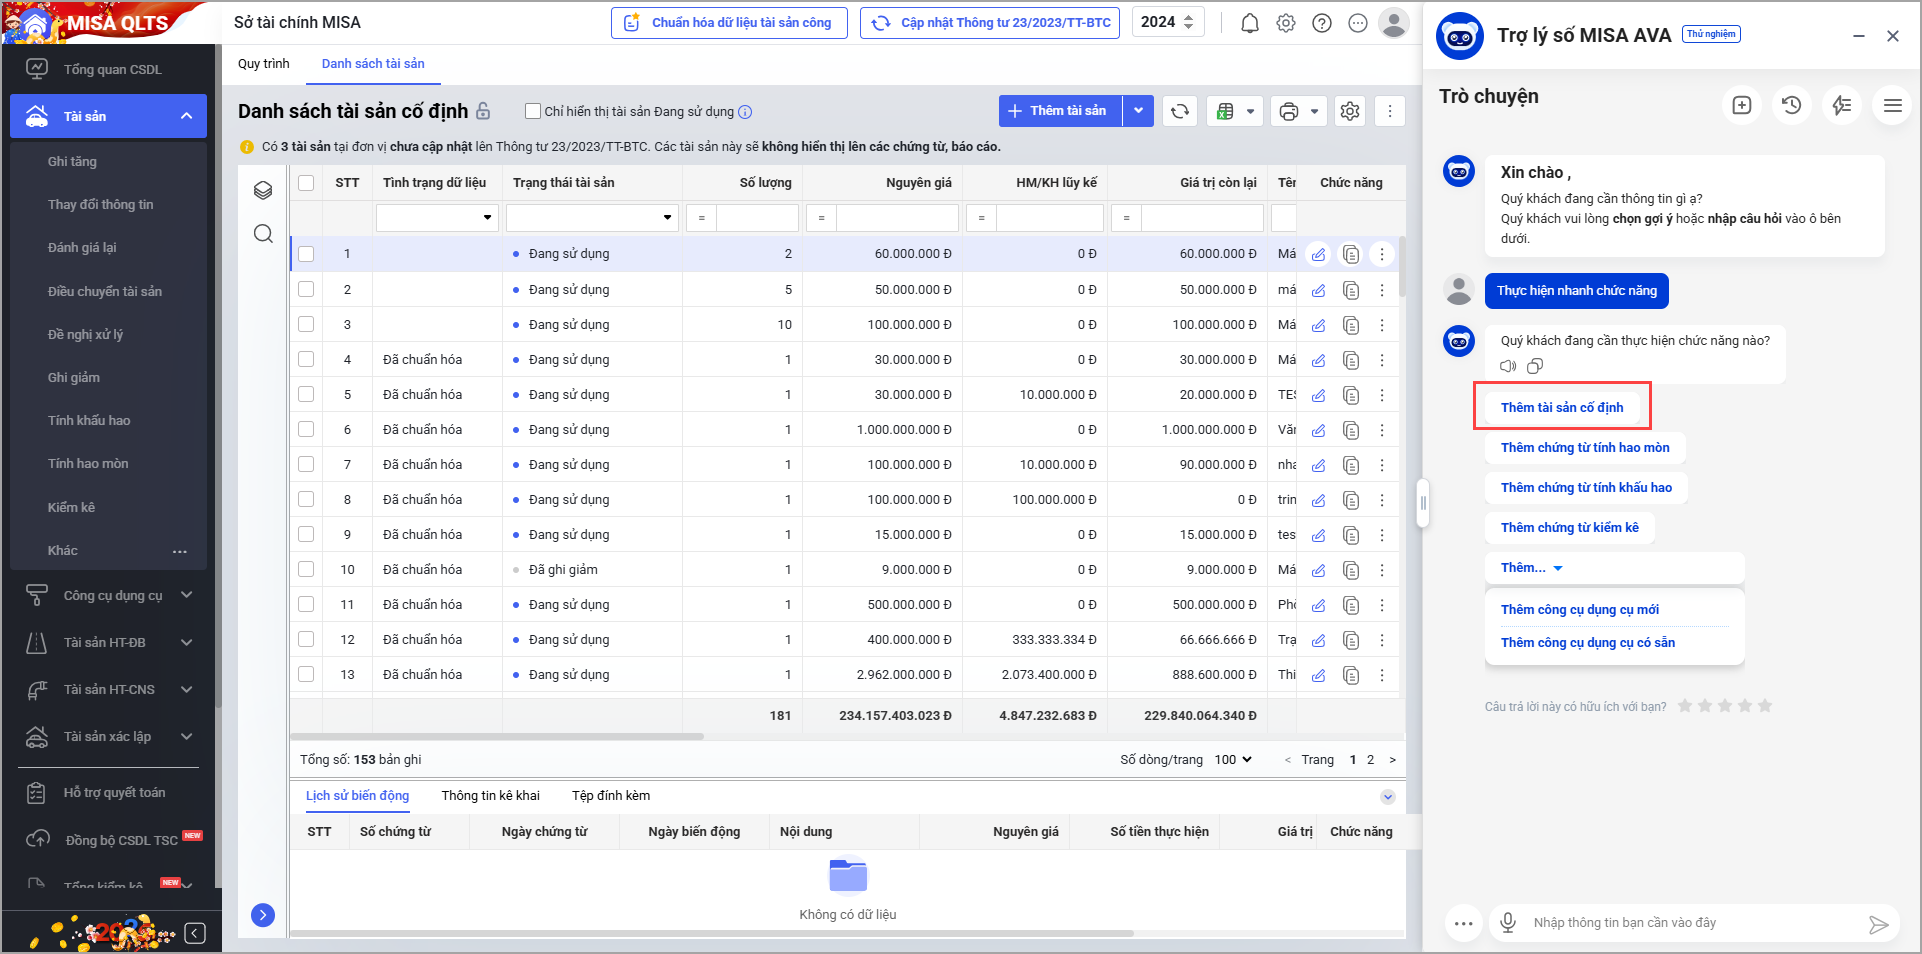Image resolution: width=1922 pixels, height=954 pixels.
Task: Click the refresh asset list icon
Action: (1180, 111)
